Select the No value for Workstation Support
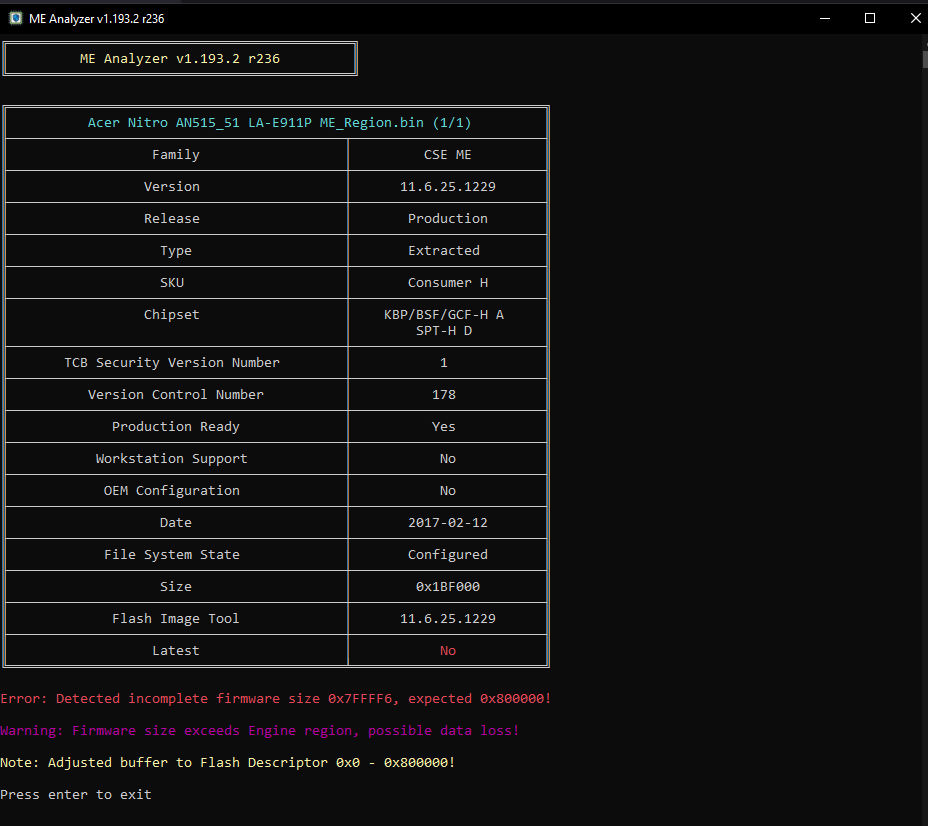 (447, 458)
